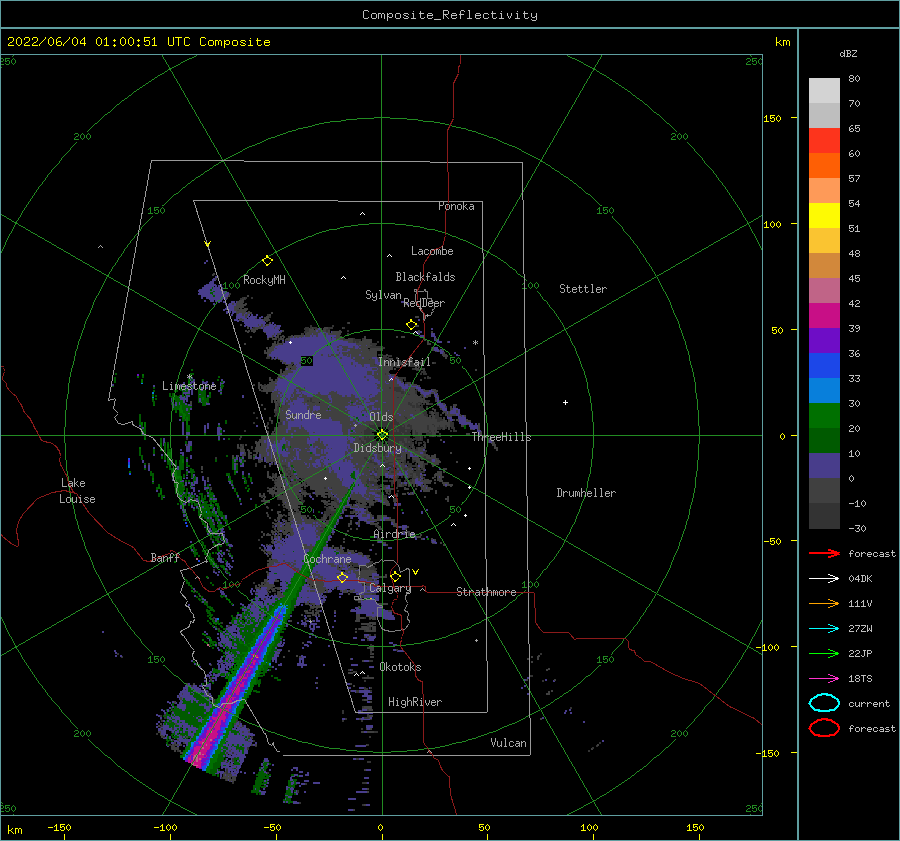Select the yellow 51-54 dBZ color swatch
This screenshot has width=900, height=841.
pyautogui.click(x=824, y=216)
